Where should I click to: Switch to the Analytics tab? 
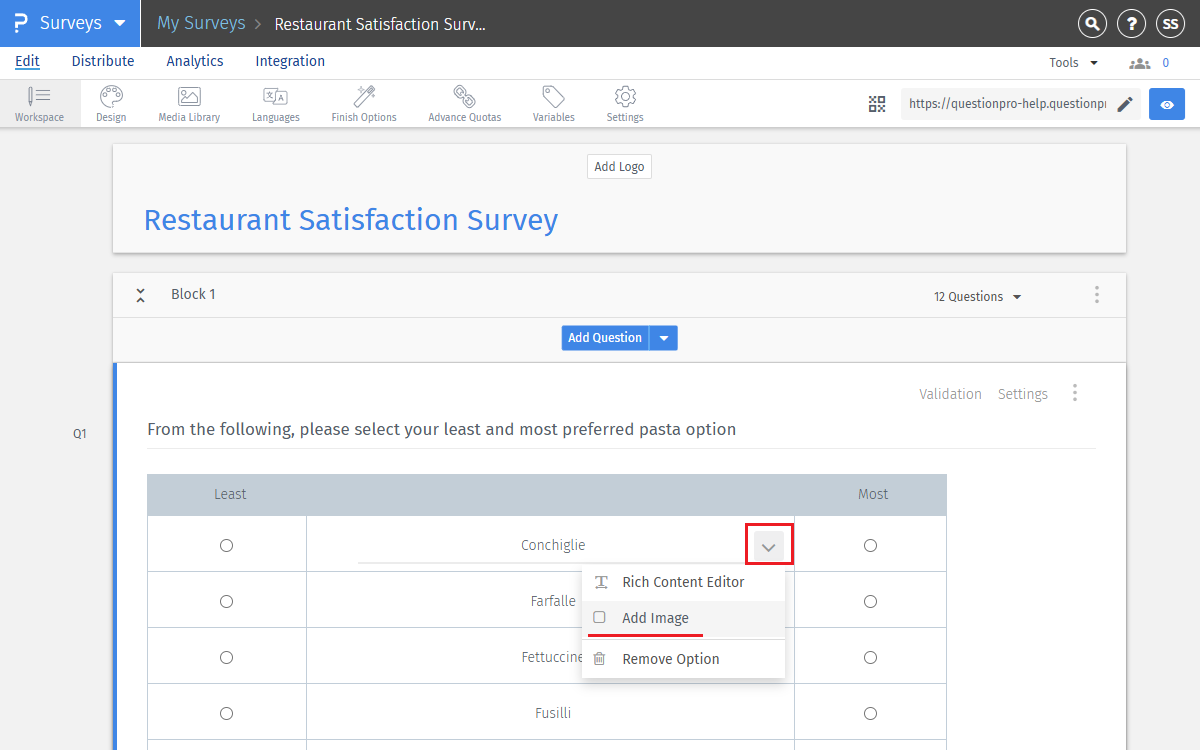194,61
